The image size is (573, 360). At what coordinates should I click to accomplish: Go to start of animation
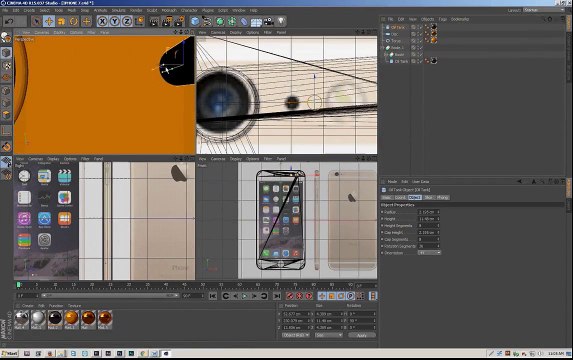coord(213,296)
